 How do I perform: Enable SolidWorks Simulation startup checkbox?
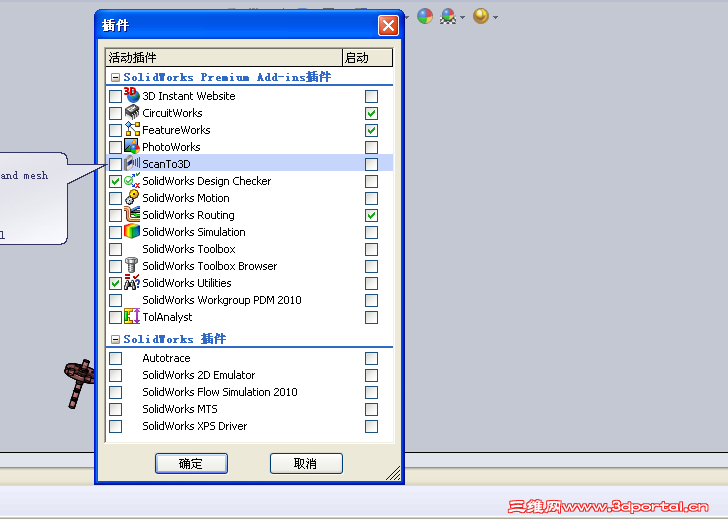pos(371,232)
